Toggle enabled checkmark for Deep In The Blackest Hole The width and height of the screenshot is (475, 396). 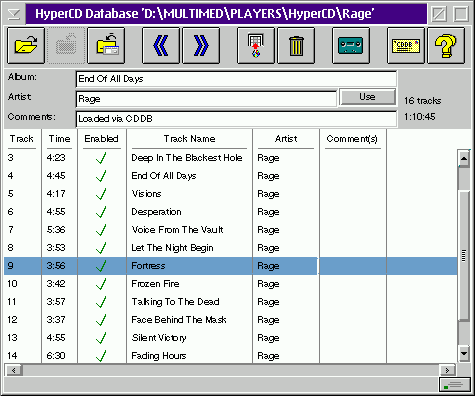click(101, 158)
